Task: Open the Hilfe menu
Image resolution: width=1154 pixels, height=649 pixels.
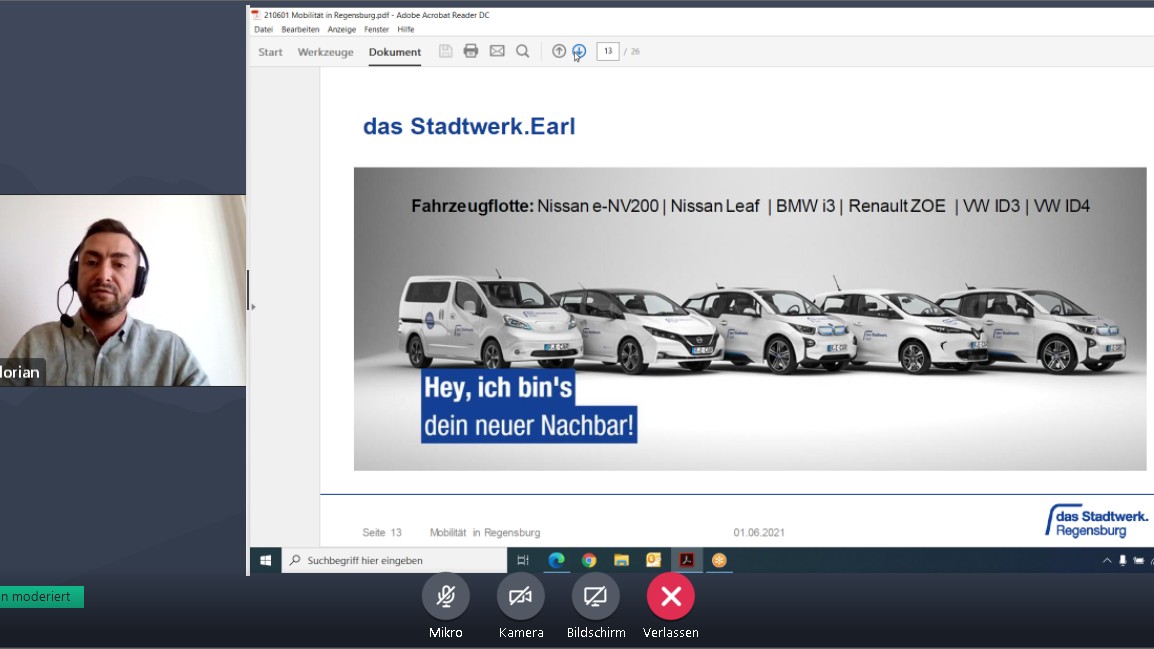Action: point(406,29)
